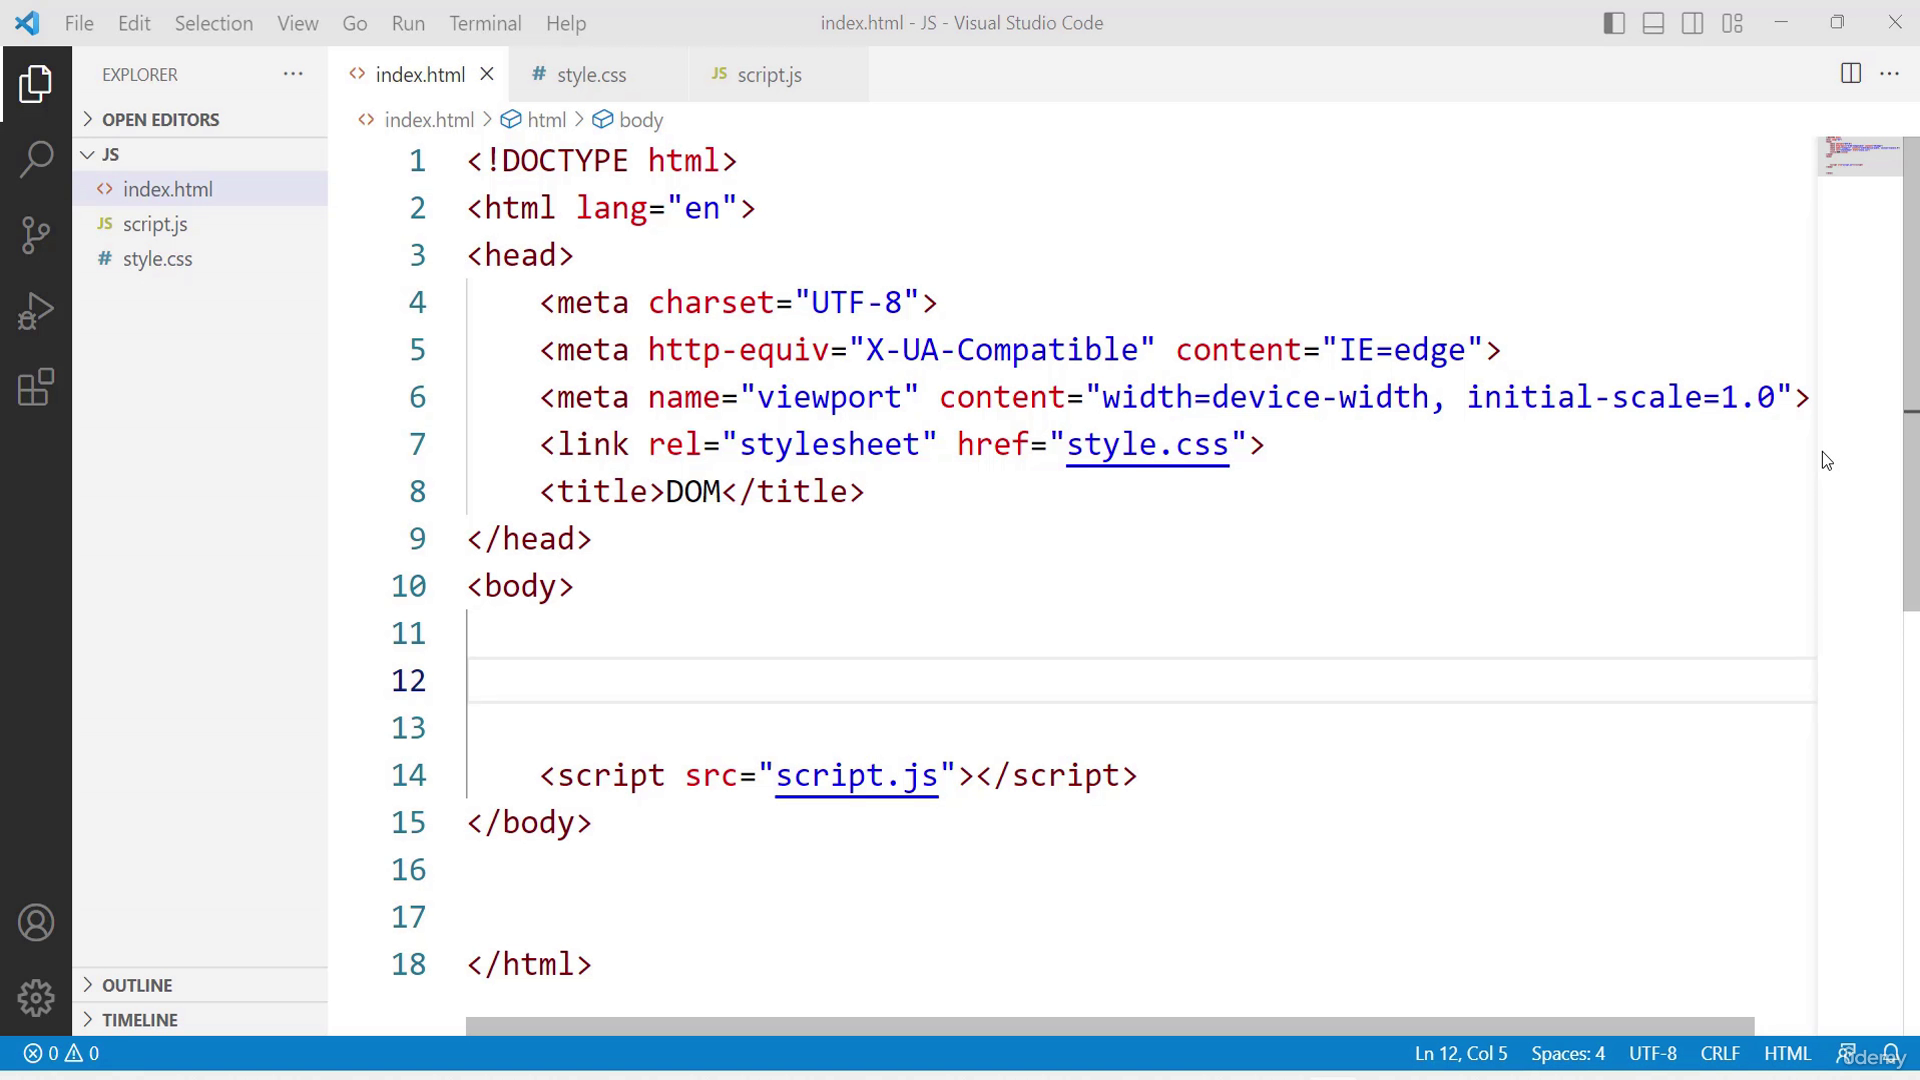Click the body breadcrumb segment
The width and height of the screenshot is (1920, 1080).
pos(628,120)
